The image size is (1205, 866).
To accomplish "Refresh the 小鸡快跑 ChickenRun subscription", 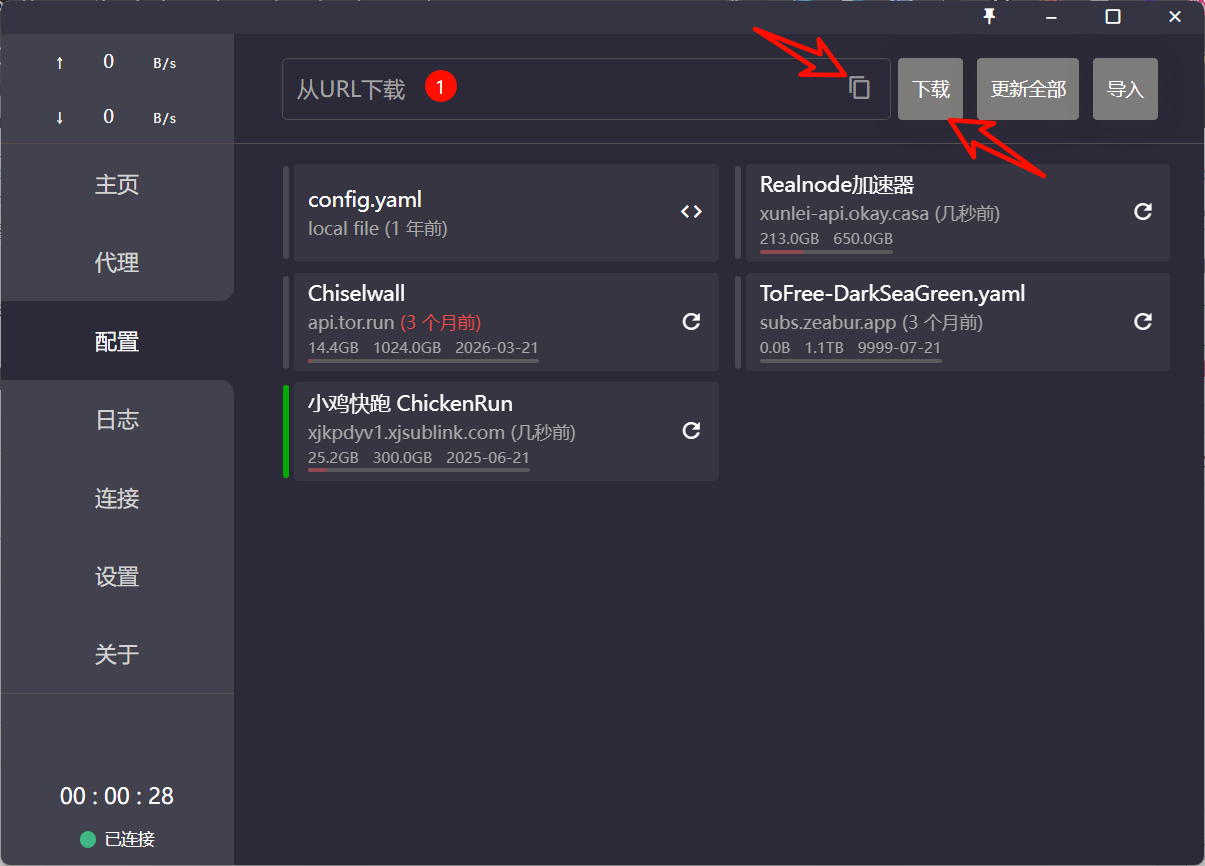I will point(691,430).
